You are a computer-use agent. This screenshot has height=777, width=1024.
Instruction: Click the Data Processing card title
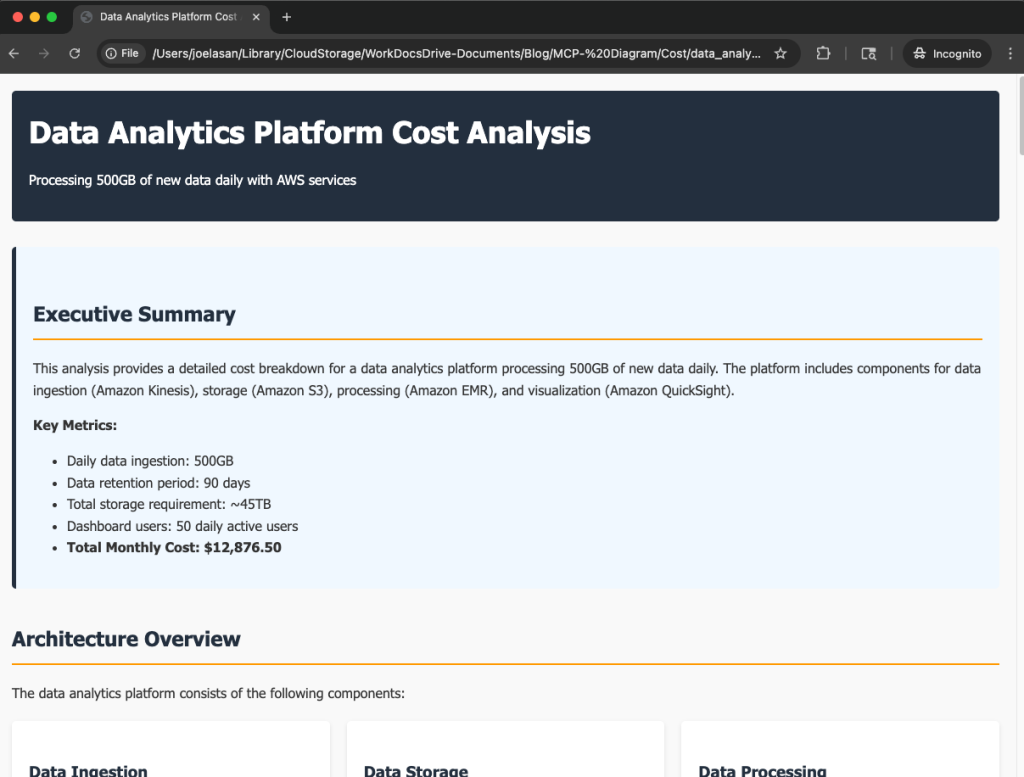point(762,771)
